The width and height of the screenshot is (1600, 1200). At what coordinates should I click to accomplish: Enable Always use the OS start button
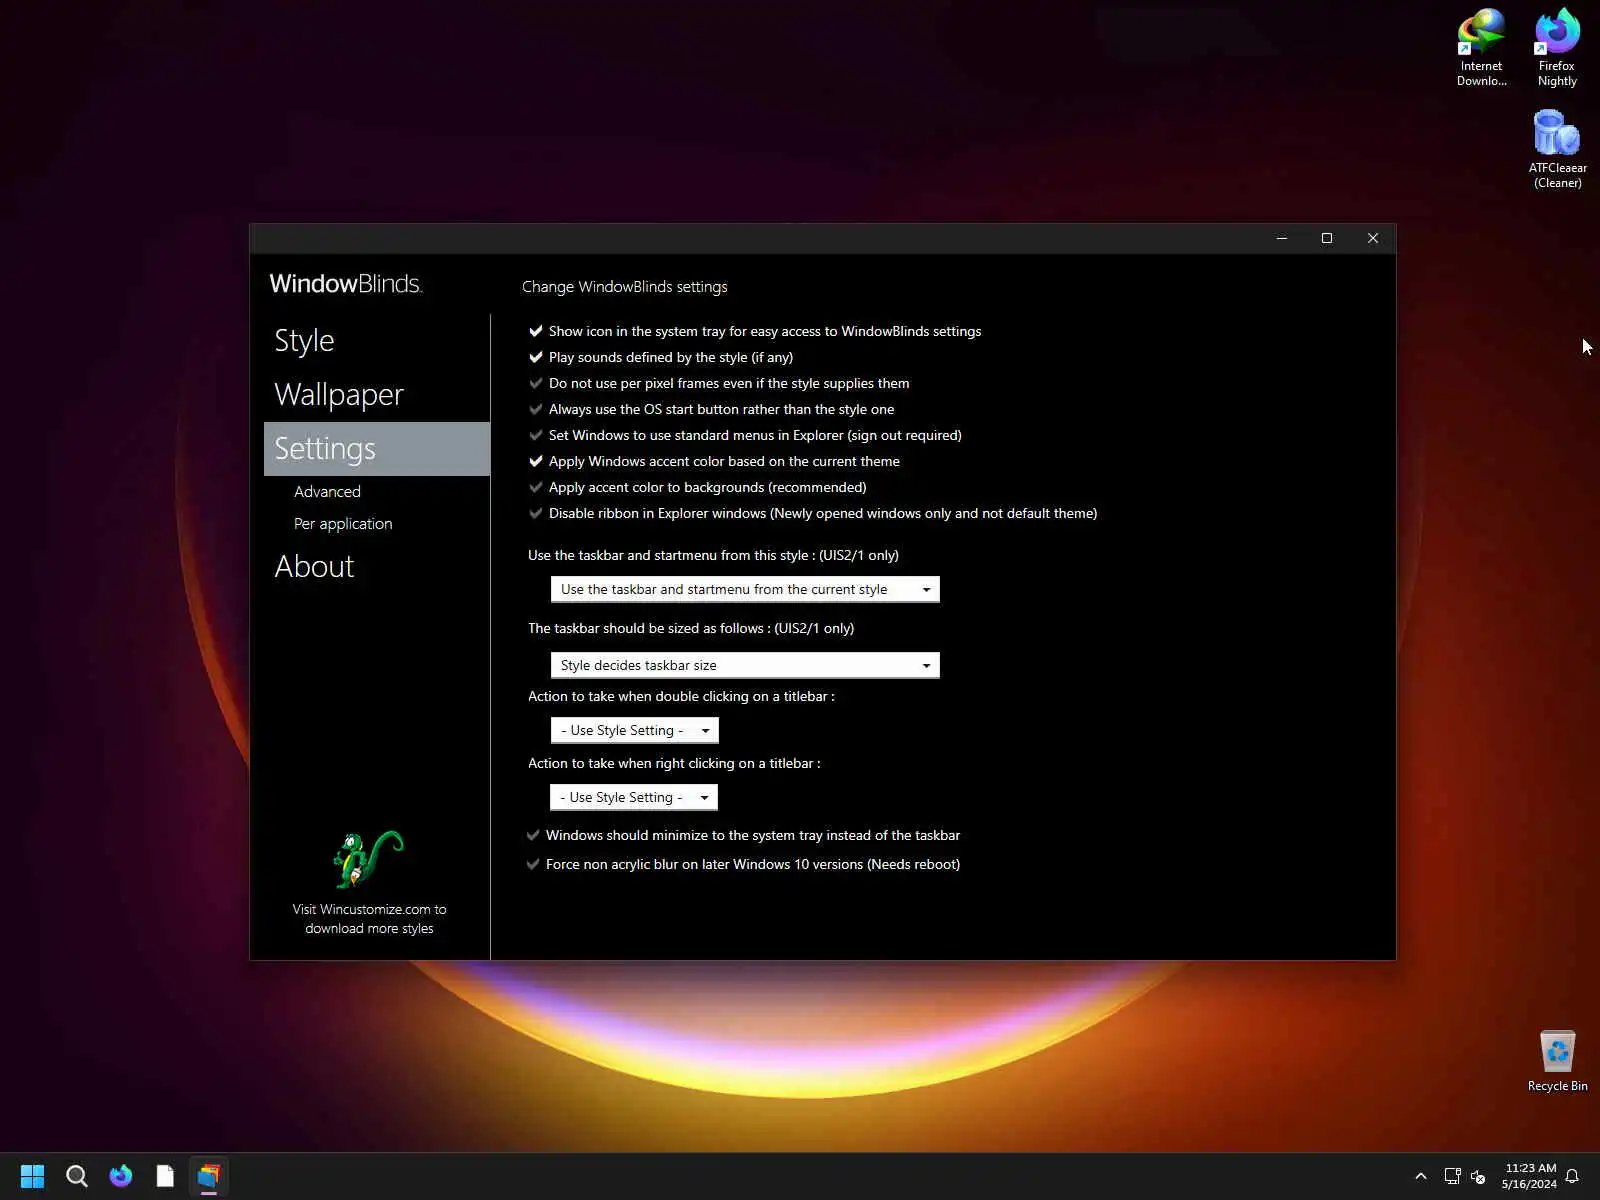click(711, 409)
